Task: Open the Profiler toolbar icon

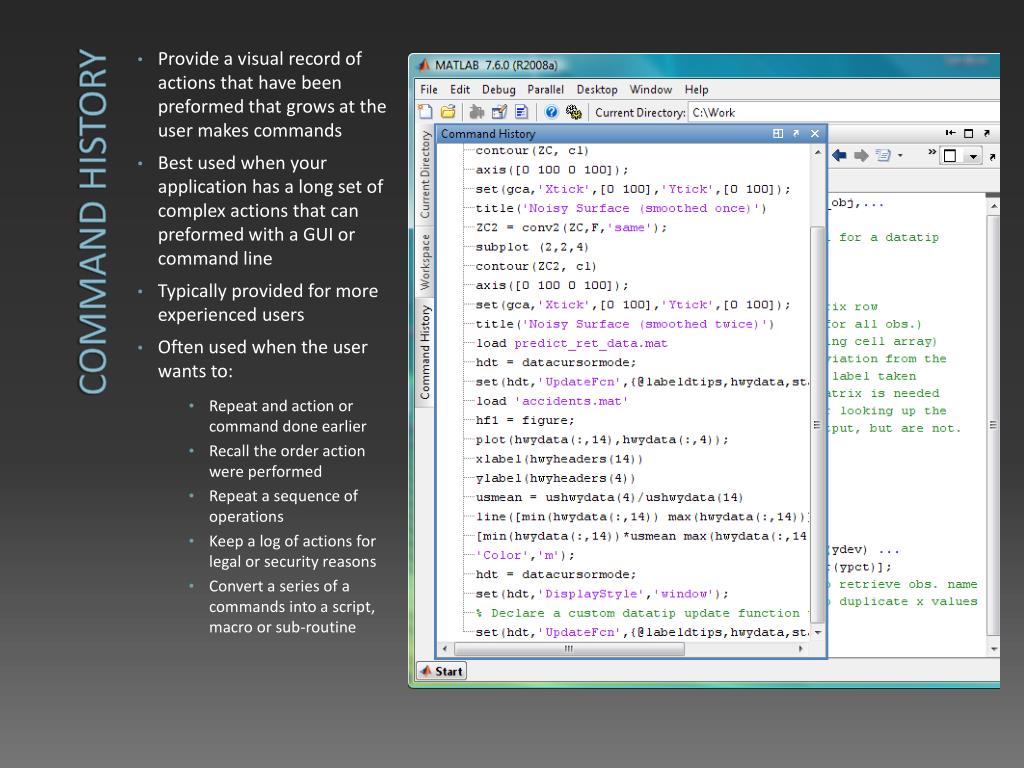Action: [x=521, y=112]
